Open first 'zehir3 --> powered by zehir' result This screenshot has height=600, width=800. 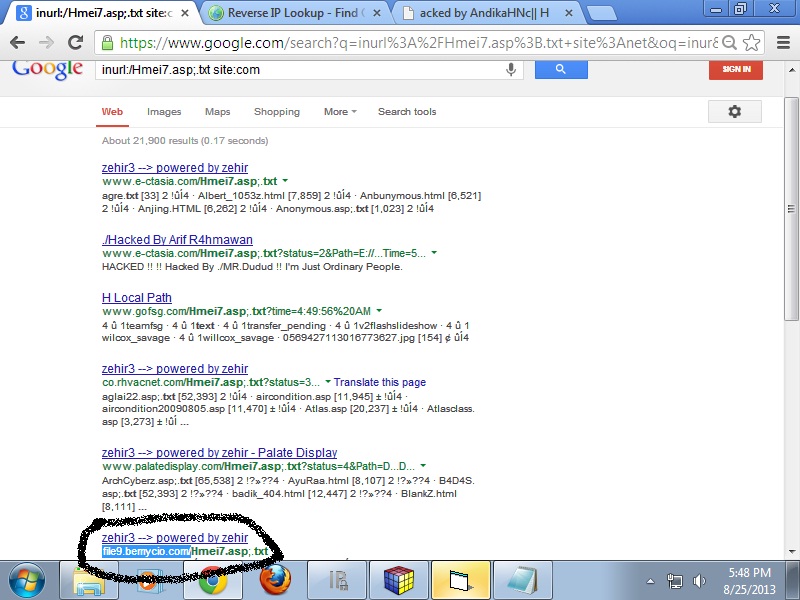coord(174,167)
